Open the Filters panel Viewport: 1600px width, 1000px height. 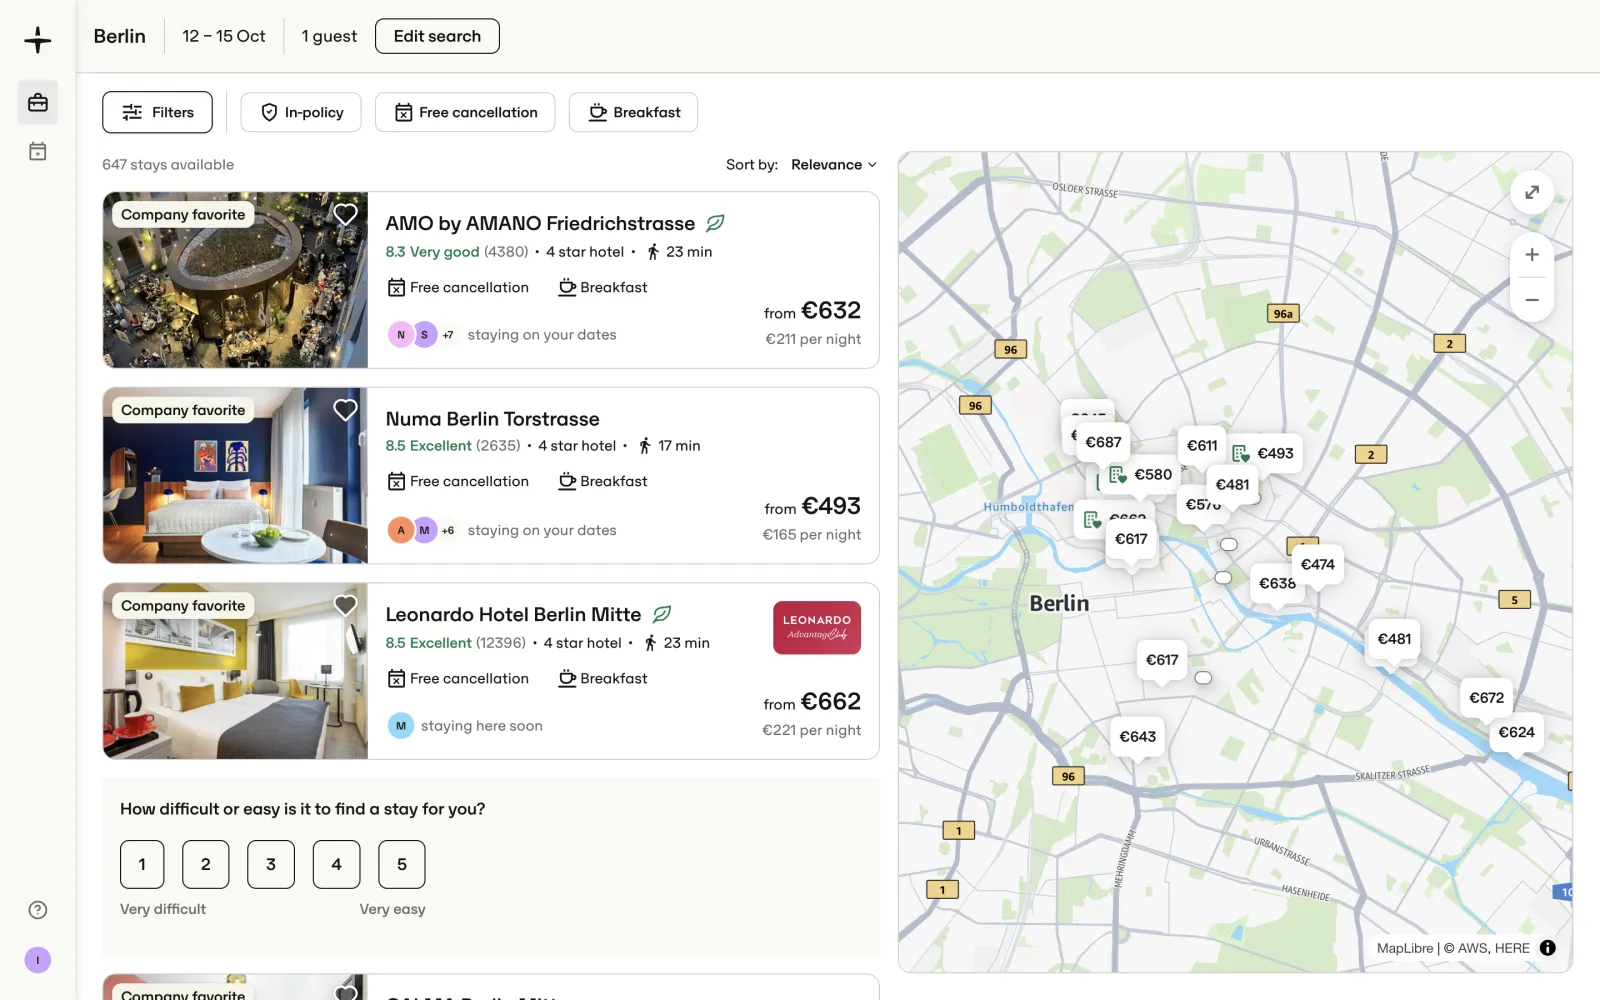[x=157, y=112]
